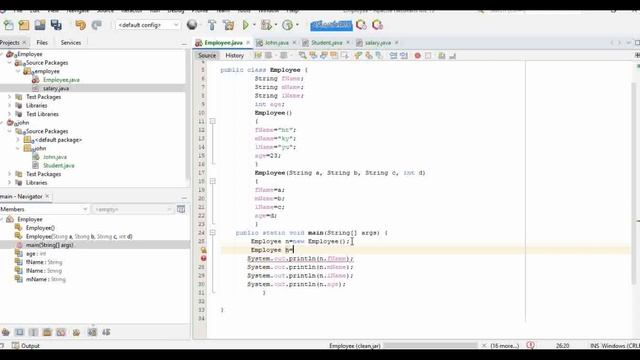Click the last icon on the main toolbar
Image resolution: width=640 pixels, height=360 pixels.
378,25
